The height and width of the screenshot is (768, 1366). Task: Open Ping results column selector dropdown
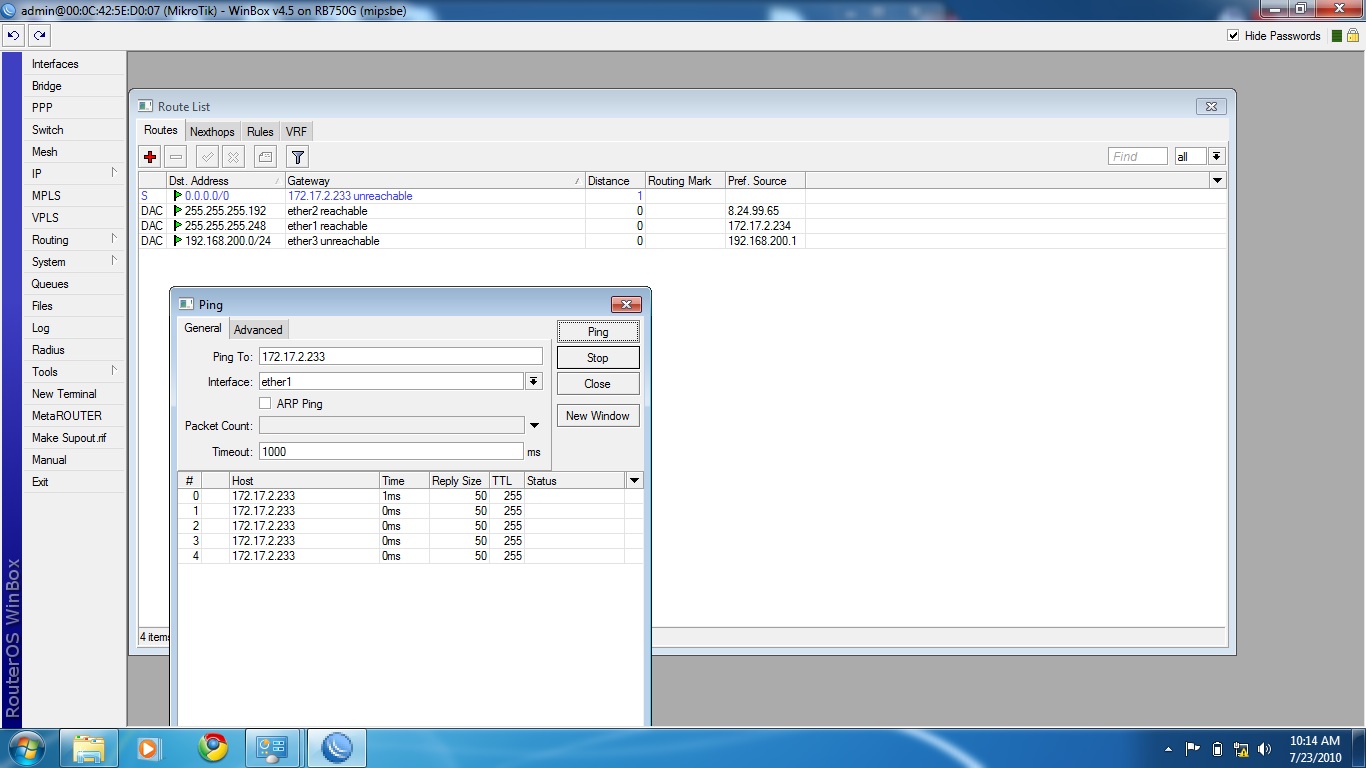pos(634,481)
